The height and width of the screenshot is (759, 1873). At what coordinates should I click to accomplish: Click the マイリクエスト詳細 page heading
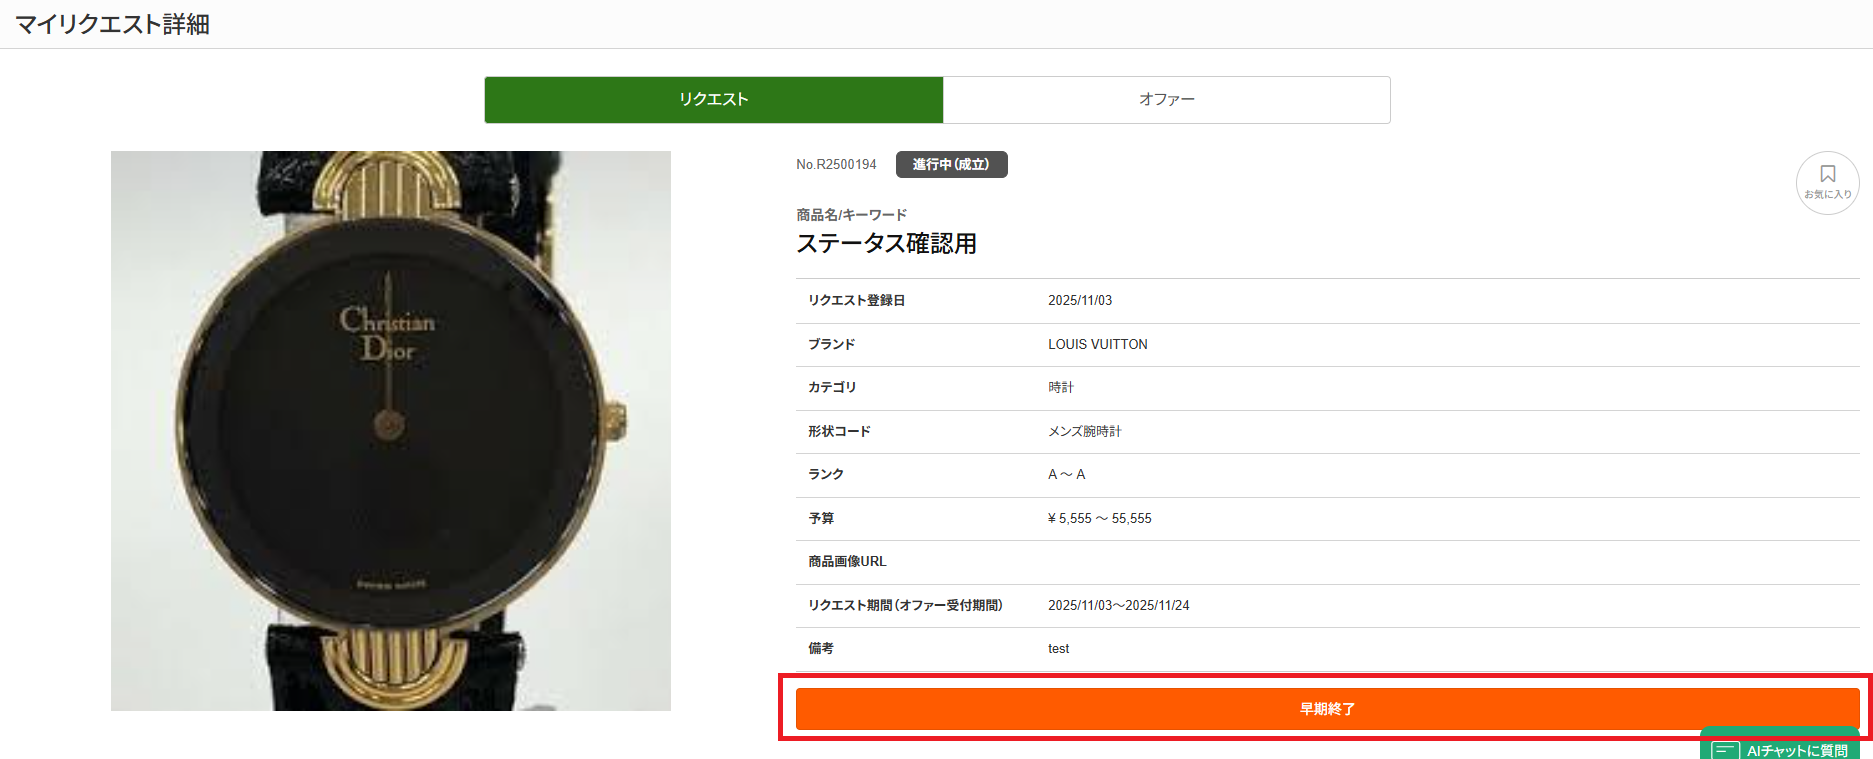pyautogui.click(x=112, y=24)
